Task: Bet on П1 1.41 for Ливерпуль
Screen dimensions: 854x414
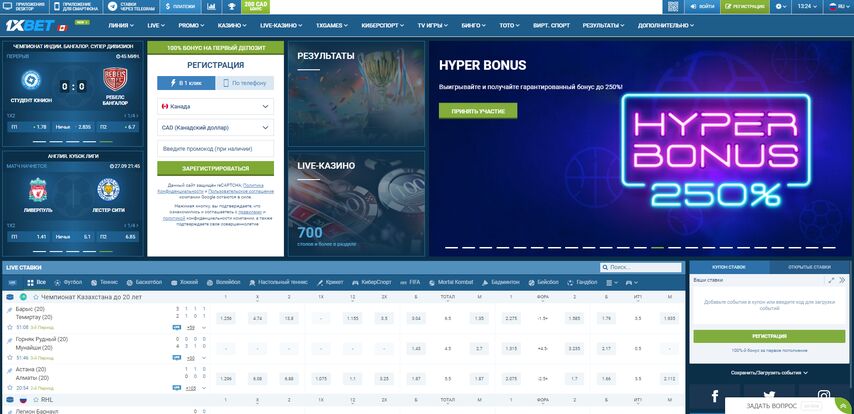Action: click(28, 237)
